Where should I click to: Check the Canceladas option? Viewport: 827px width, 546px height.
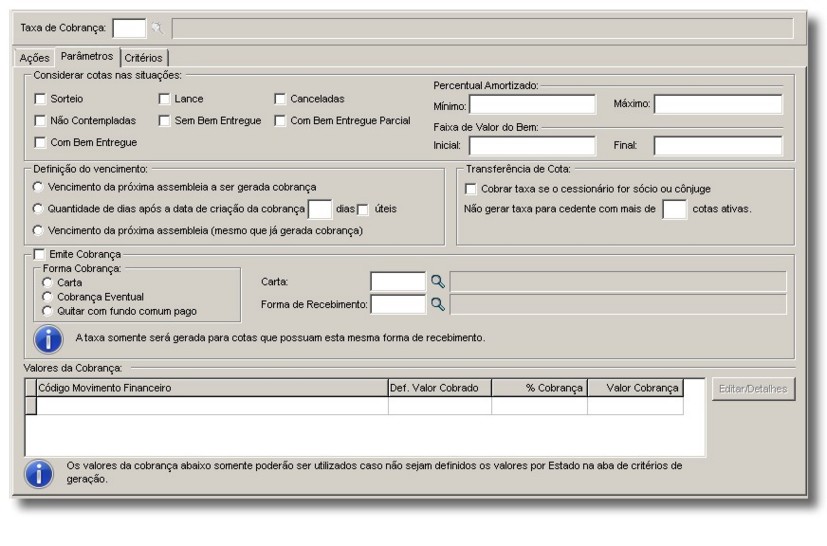tap(280, 99)
